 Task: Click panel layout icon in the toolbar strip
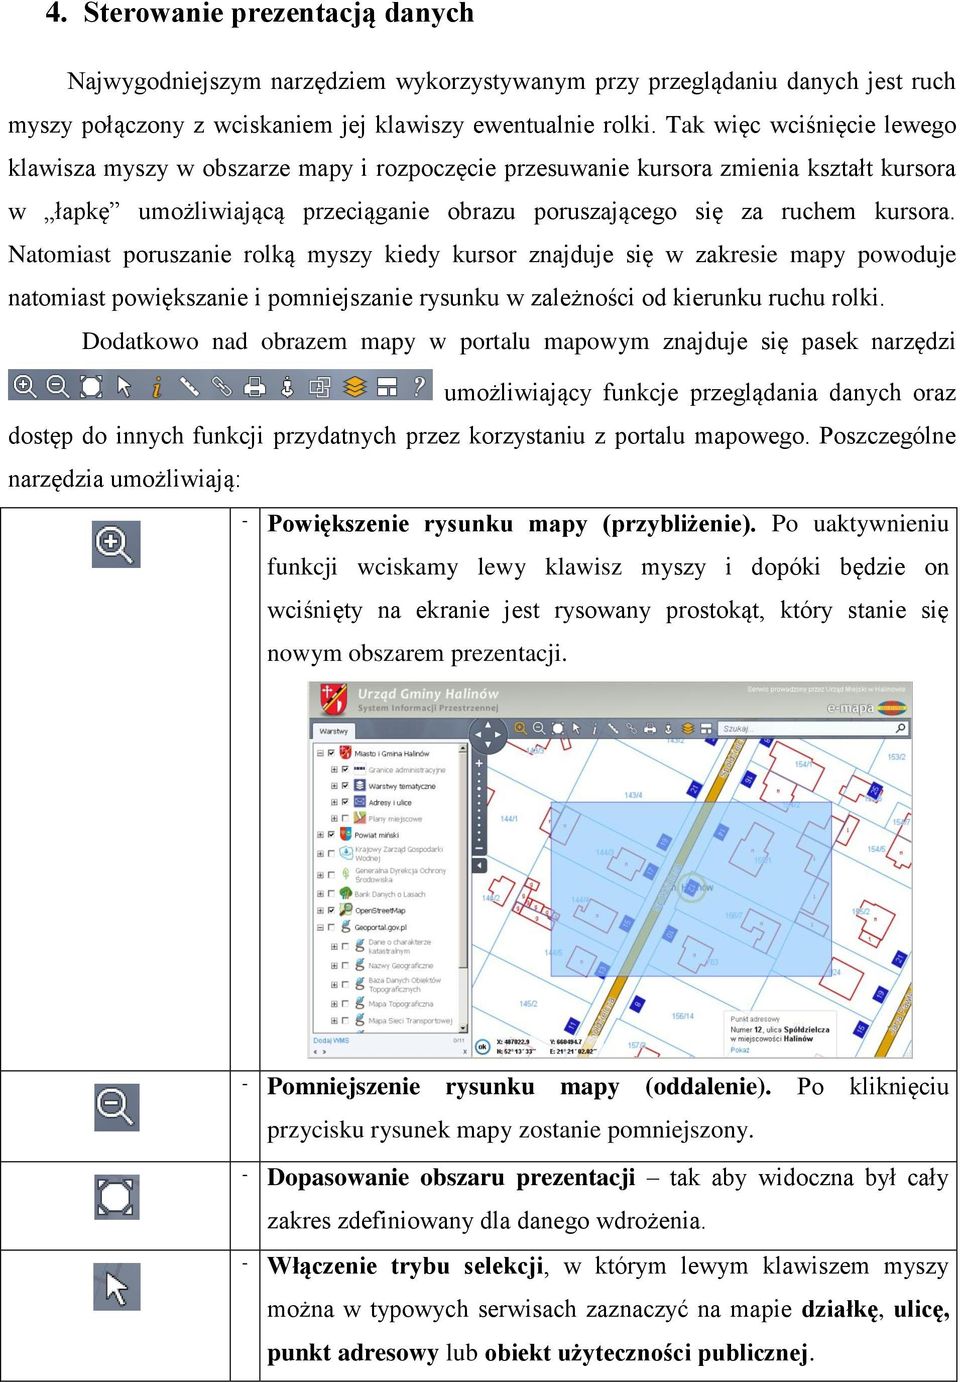[387, 386]
